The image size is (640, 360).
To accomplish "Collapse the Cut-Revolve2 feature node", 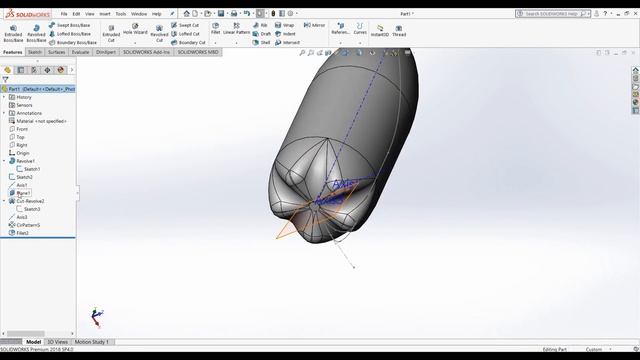I will tap(4, 201).
